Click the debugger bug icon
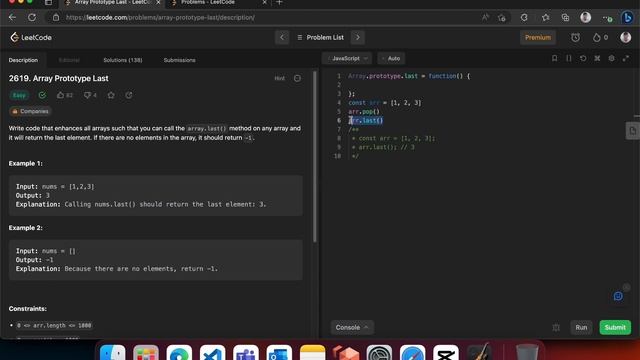Viewport: 640px width, 360px height. coord(556,327)
